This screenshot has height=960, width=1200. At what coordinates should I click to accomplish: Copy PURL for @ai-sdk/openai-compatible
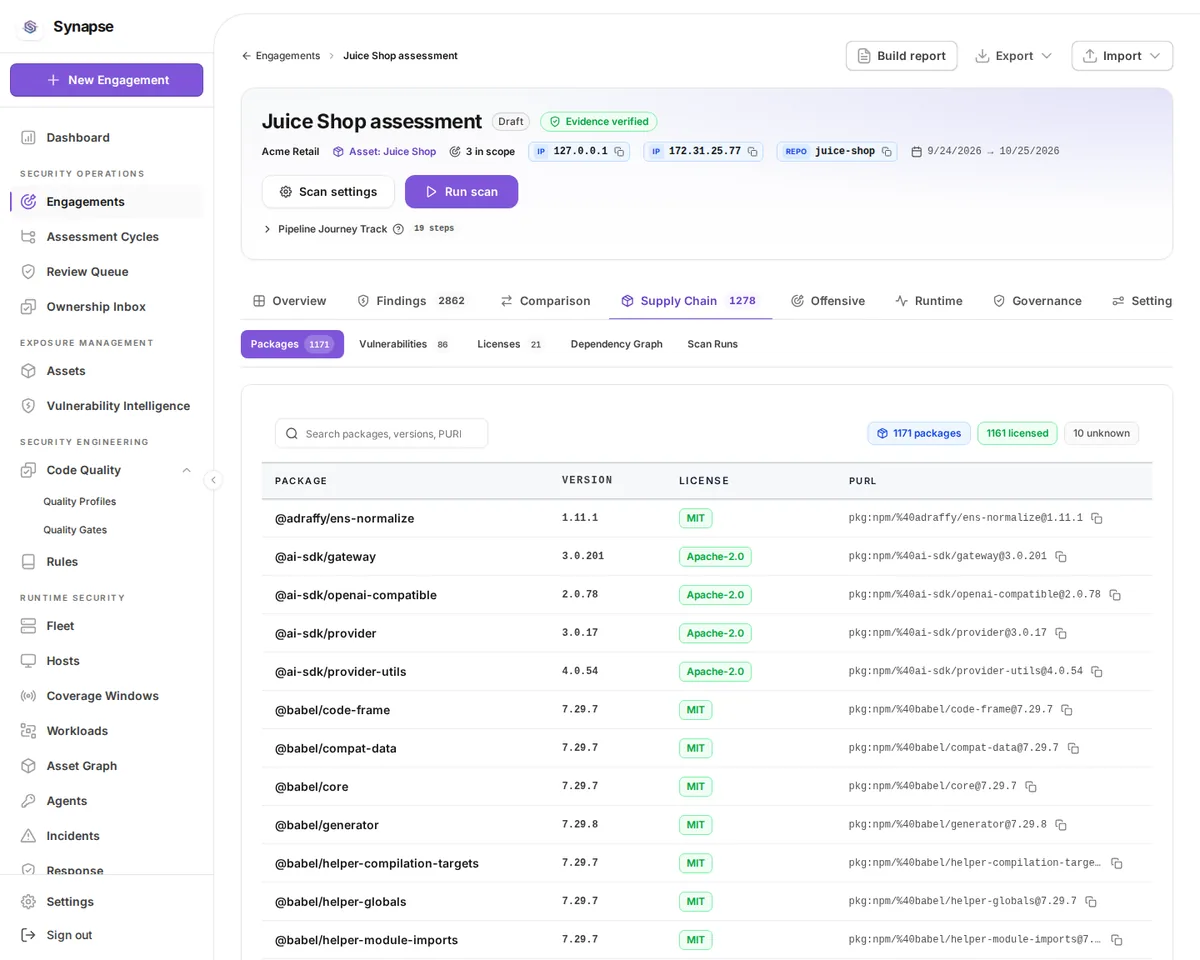pyautogui.click(x=1114, y=595)
